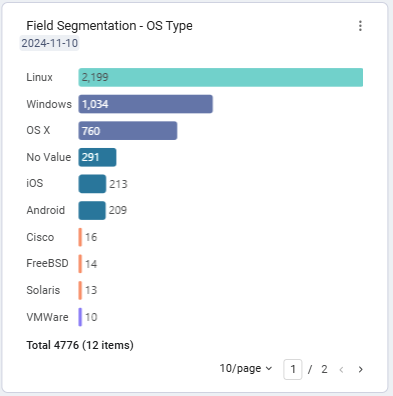Image resolution: width=393 pixels, height=396 pixels.
Task: Click the iOS bar segment
Action: (x=92, y=184)
